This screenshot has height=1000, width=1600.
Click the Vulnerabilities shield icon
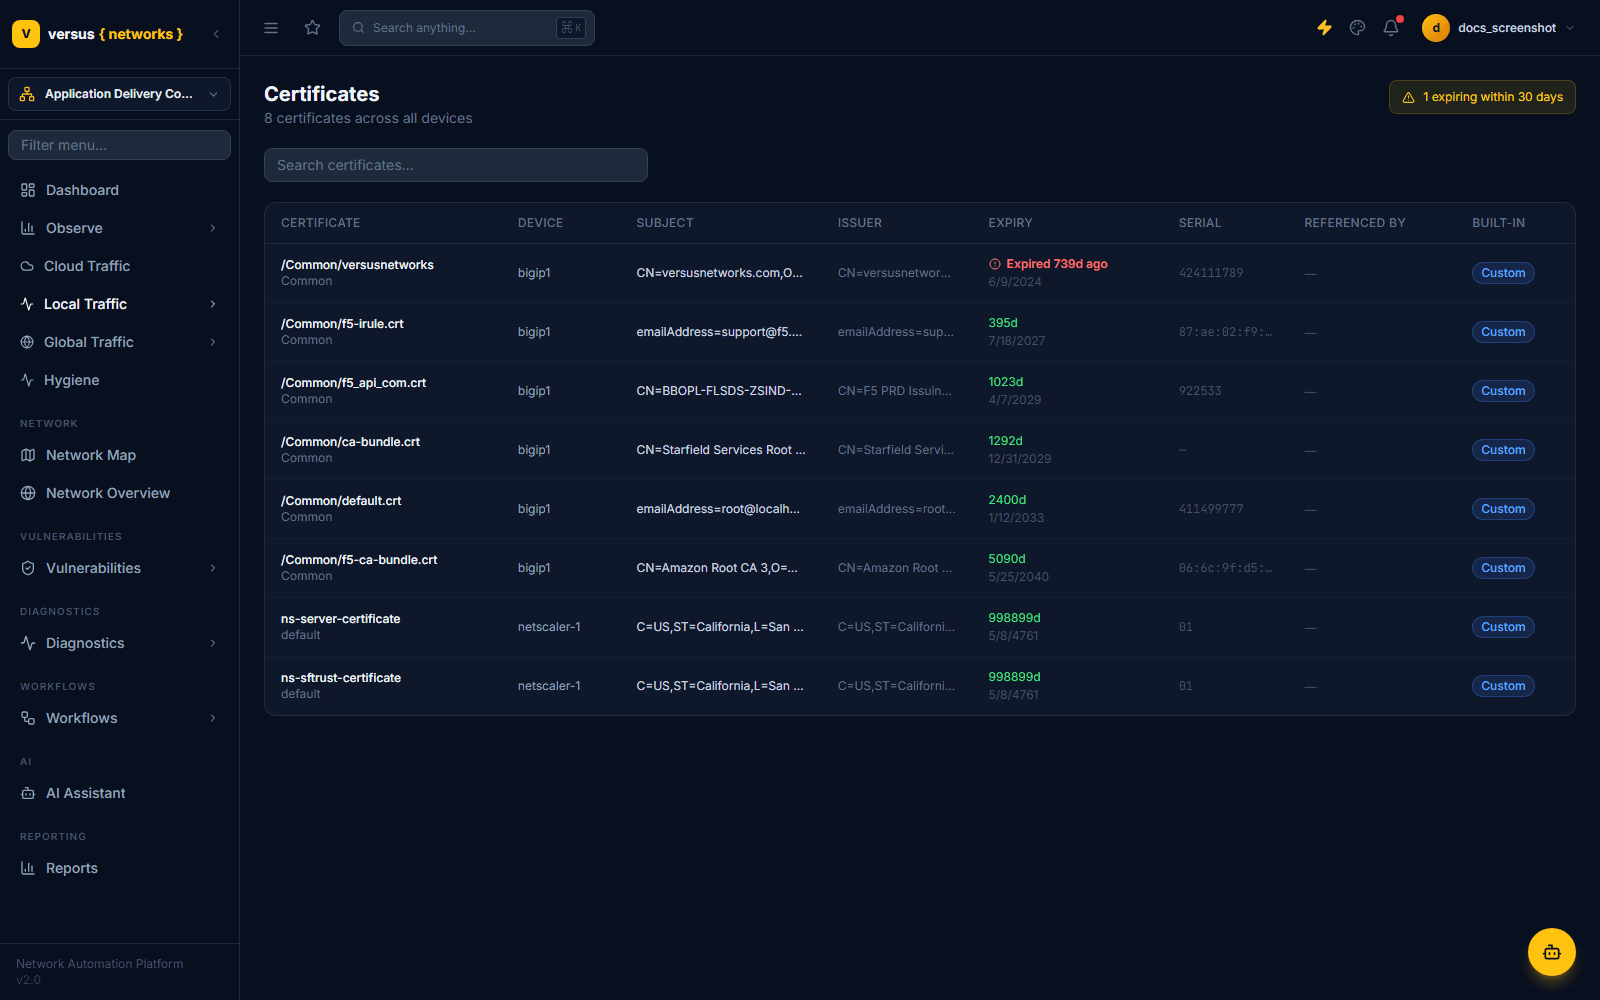28,568
